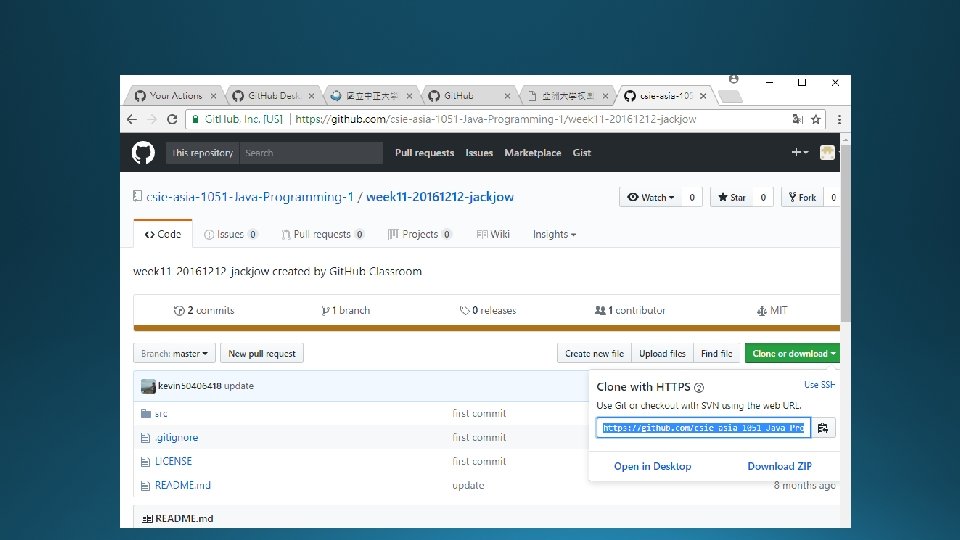Screen dimensions: 960x540
Task: Click Upload files button
Action: 662,353
